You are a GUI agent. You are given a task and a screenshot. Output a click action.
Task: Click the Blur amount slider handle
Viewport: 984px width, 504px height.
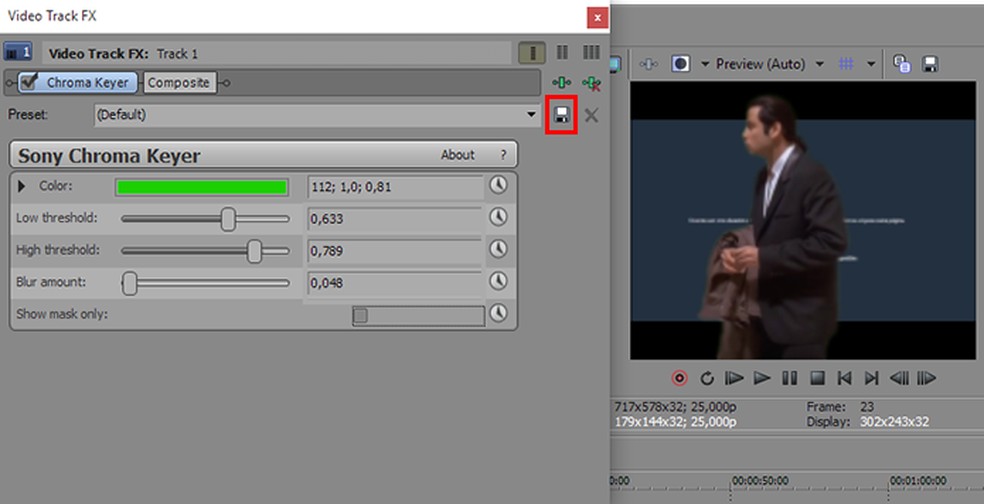pos(129,283)
